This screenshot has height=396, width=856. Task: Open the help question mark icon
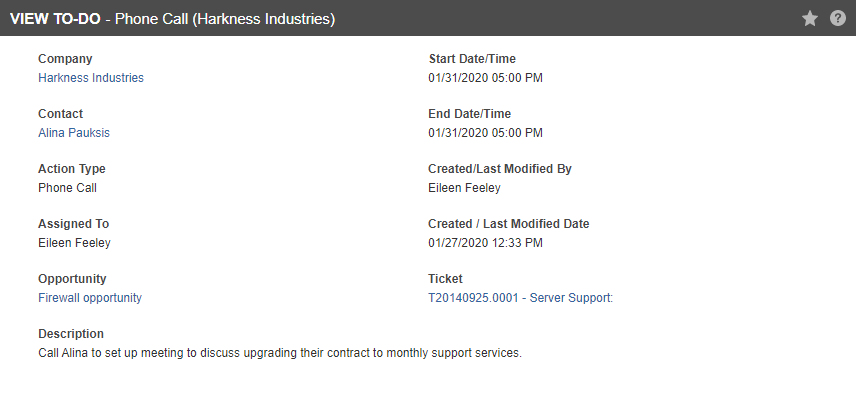837,19
